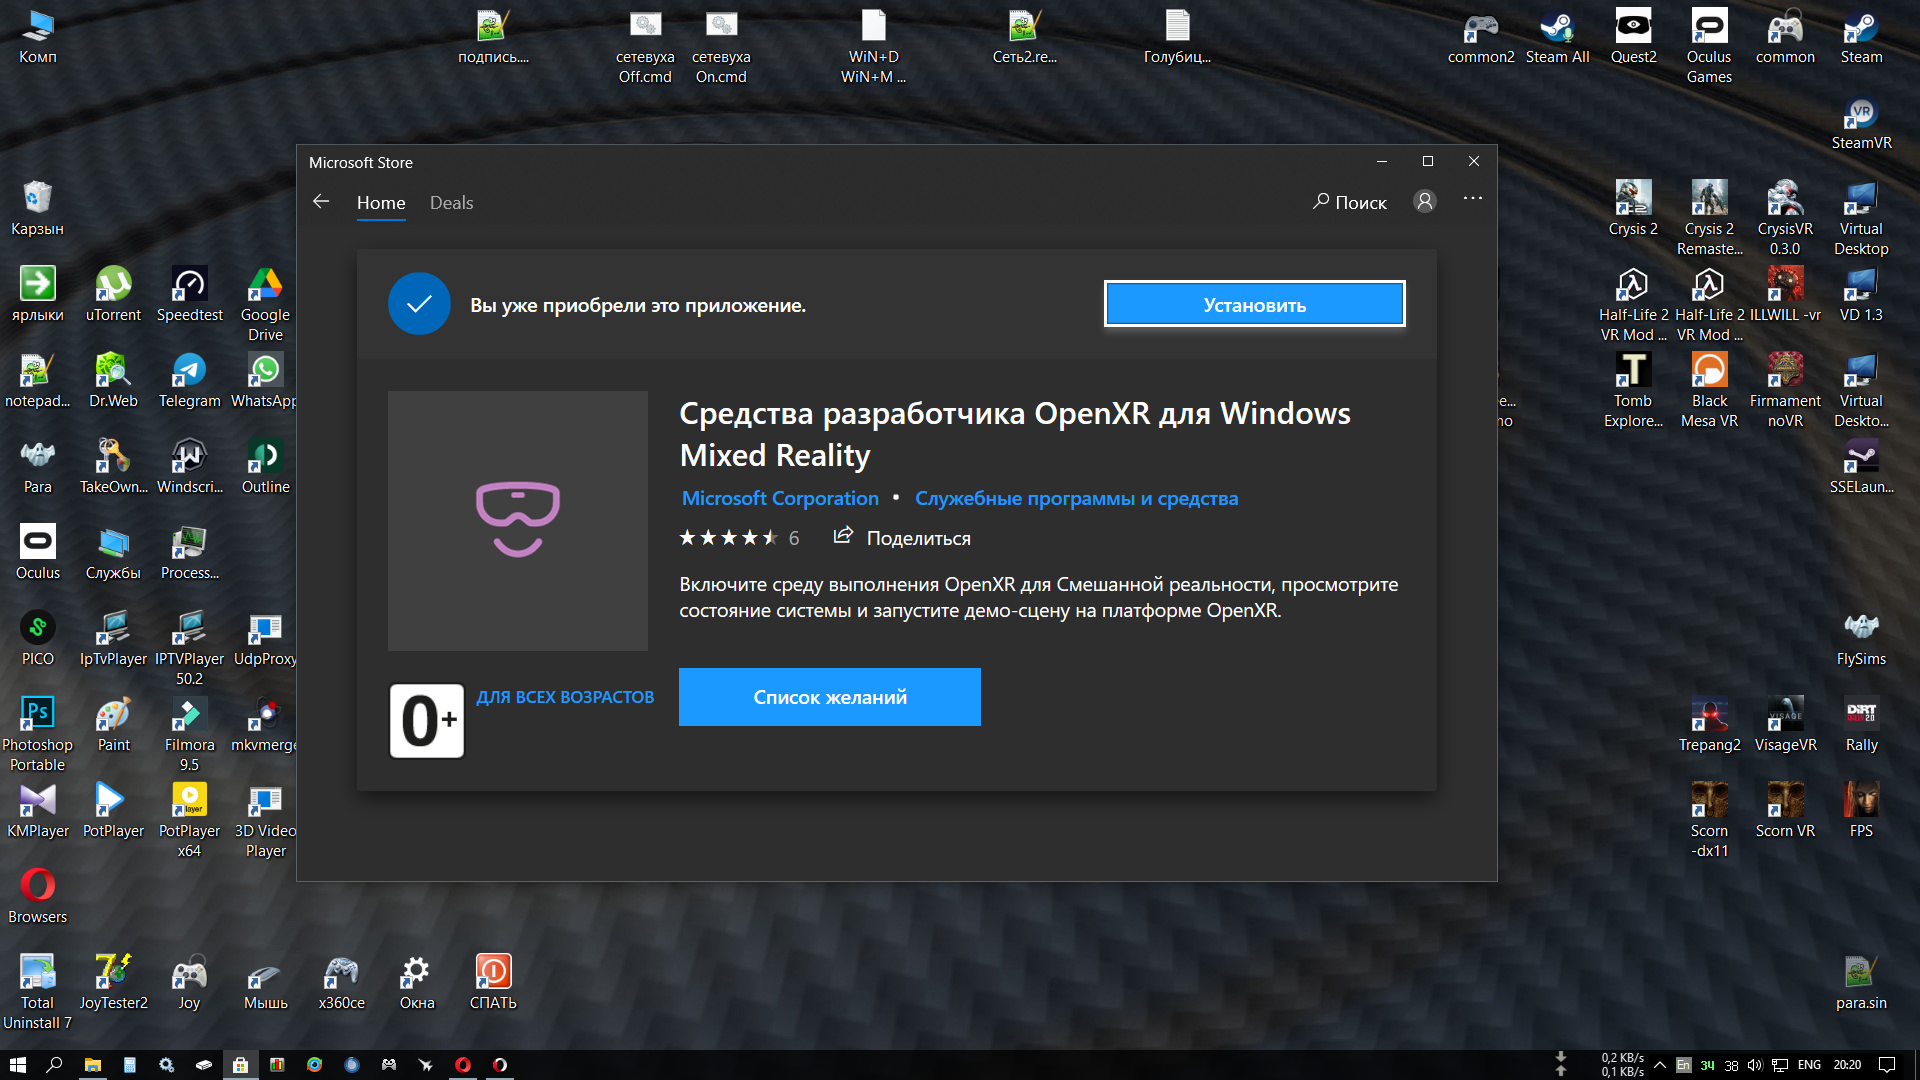1920x1080 pixels.
Task: Click the OpenXR headset app thumbnail
Action: [x=518, y=521]
